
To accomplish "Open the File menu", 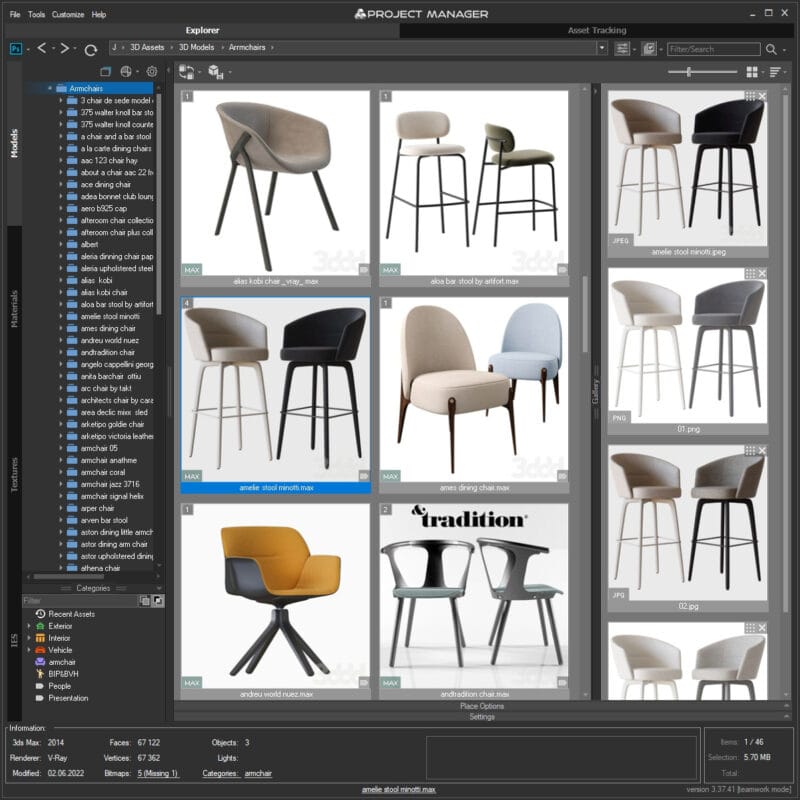I will point(15,14).
